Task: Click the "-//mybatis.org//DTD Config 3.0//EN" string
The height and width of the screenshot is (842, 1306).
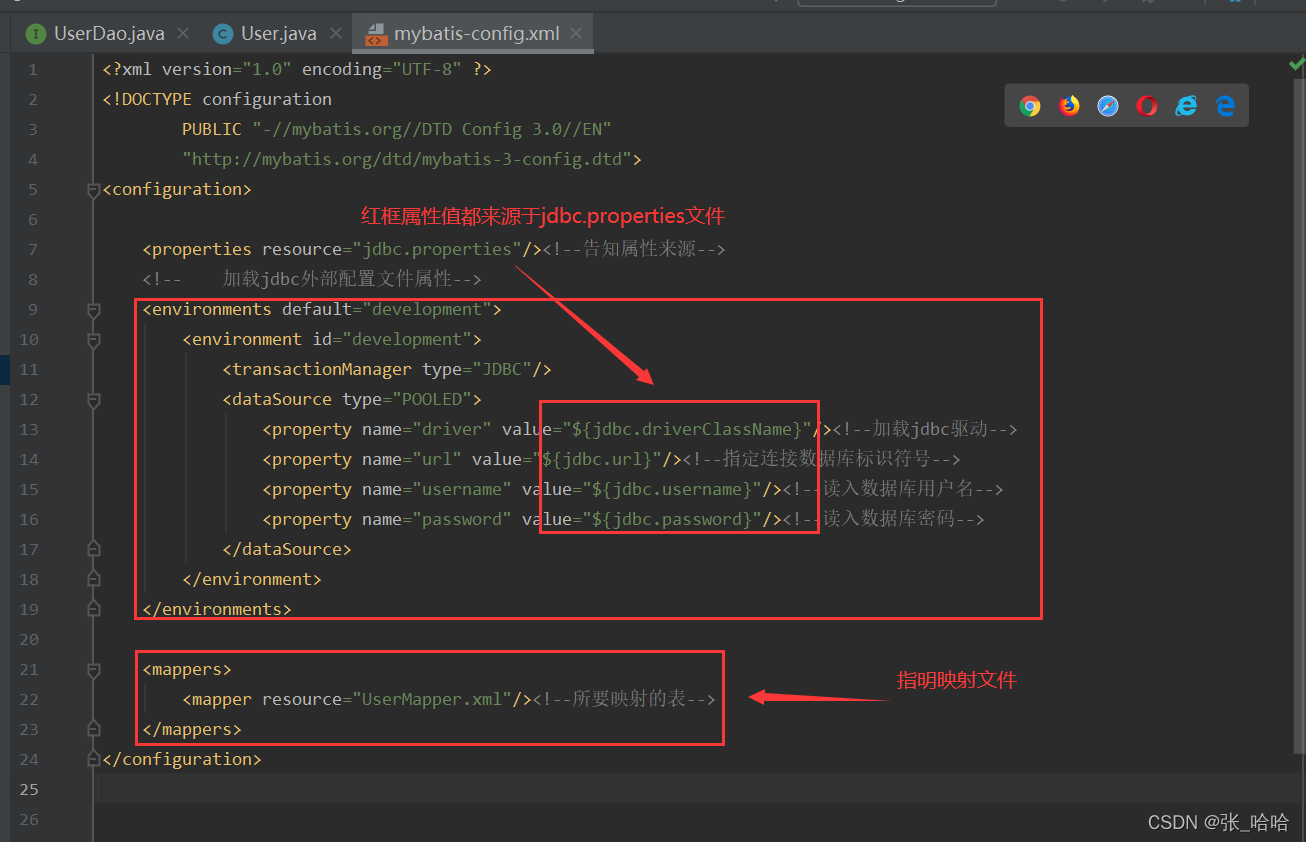Action: pos(432,129)
